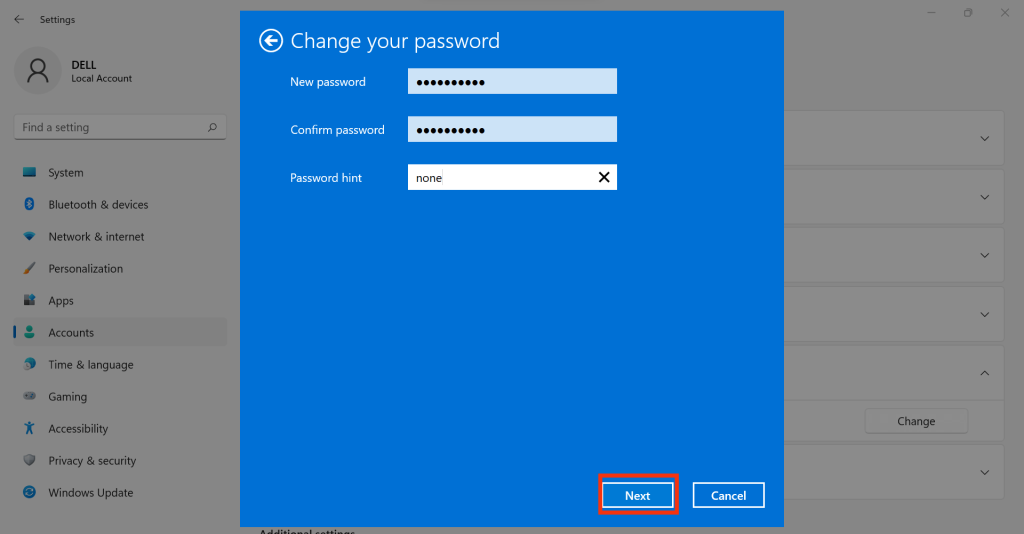Click the Confirm password label
Image resolution: width=1024 pixels, height=534 pixels.
337,130
